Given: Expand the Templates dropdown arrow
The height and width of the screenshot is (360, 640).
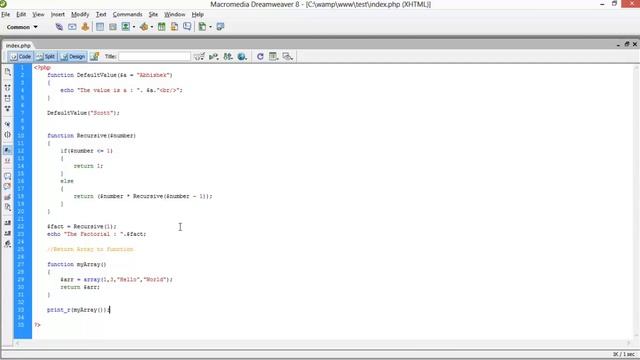Looking at the screenshot, I should pos(211,27).
